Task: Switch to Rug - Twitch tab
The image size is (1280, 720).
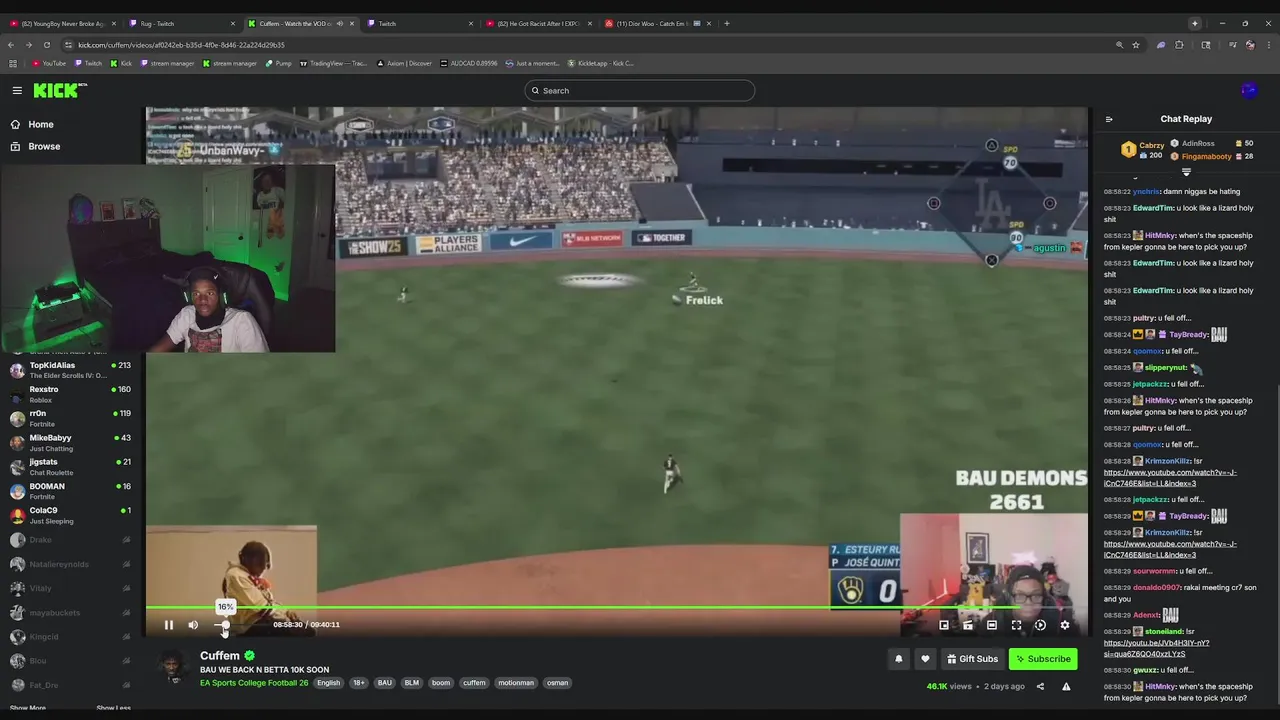Action: tap(181, 23)
